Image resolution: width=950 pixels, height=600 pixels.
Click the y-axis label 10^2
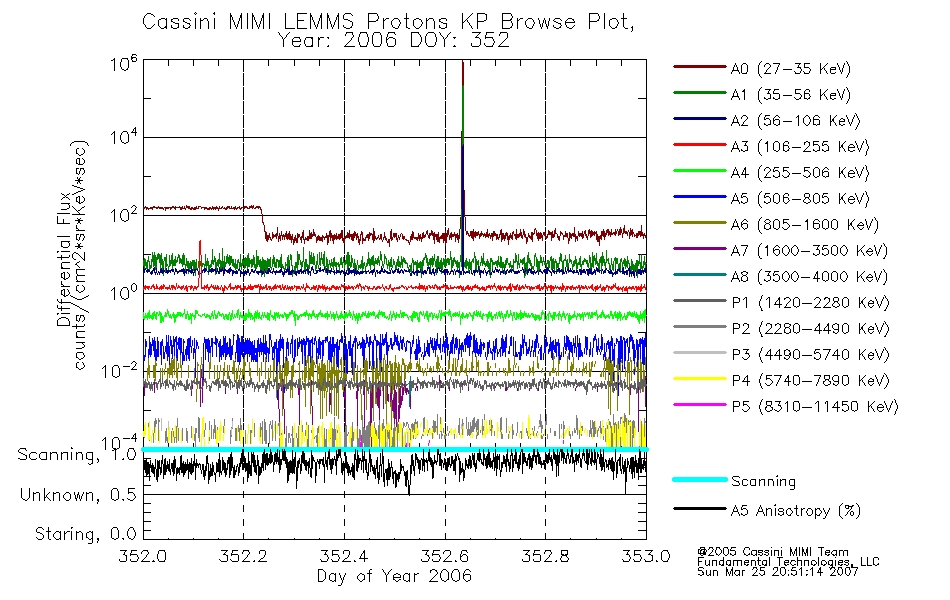point(124,215)
